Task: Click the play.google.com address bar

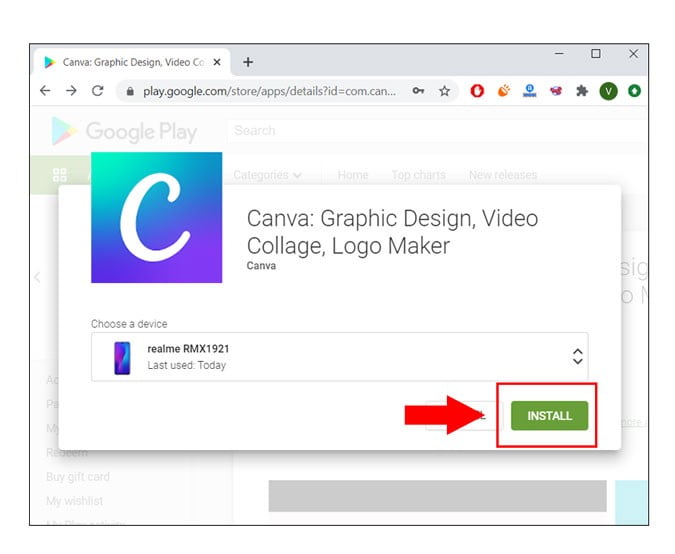Action: click(x=270, y=91)
